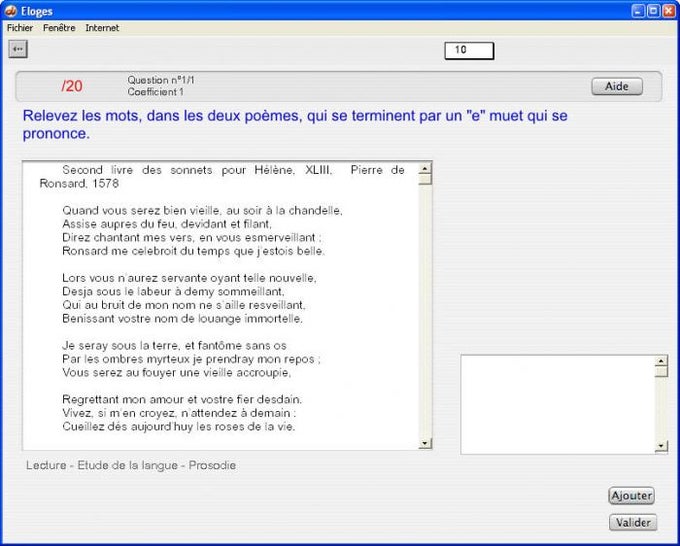
Task: Click the word "Hélène" in the poem title
Action: pyautogui.click(x=274, y=170)
